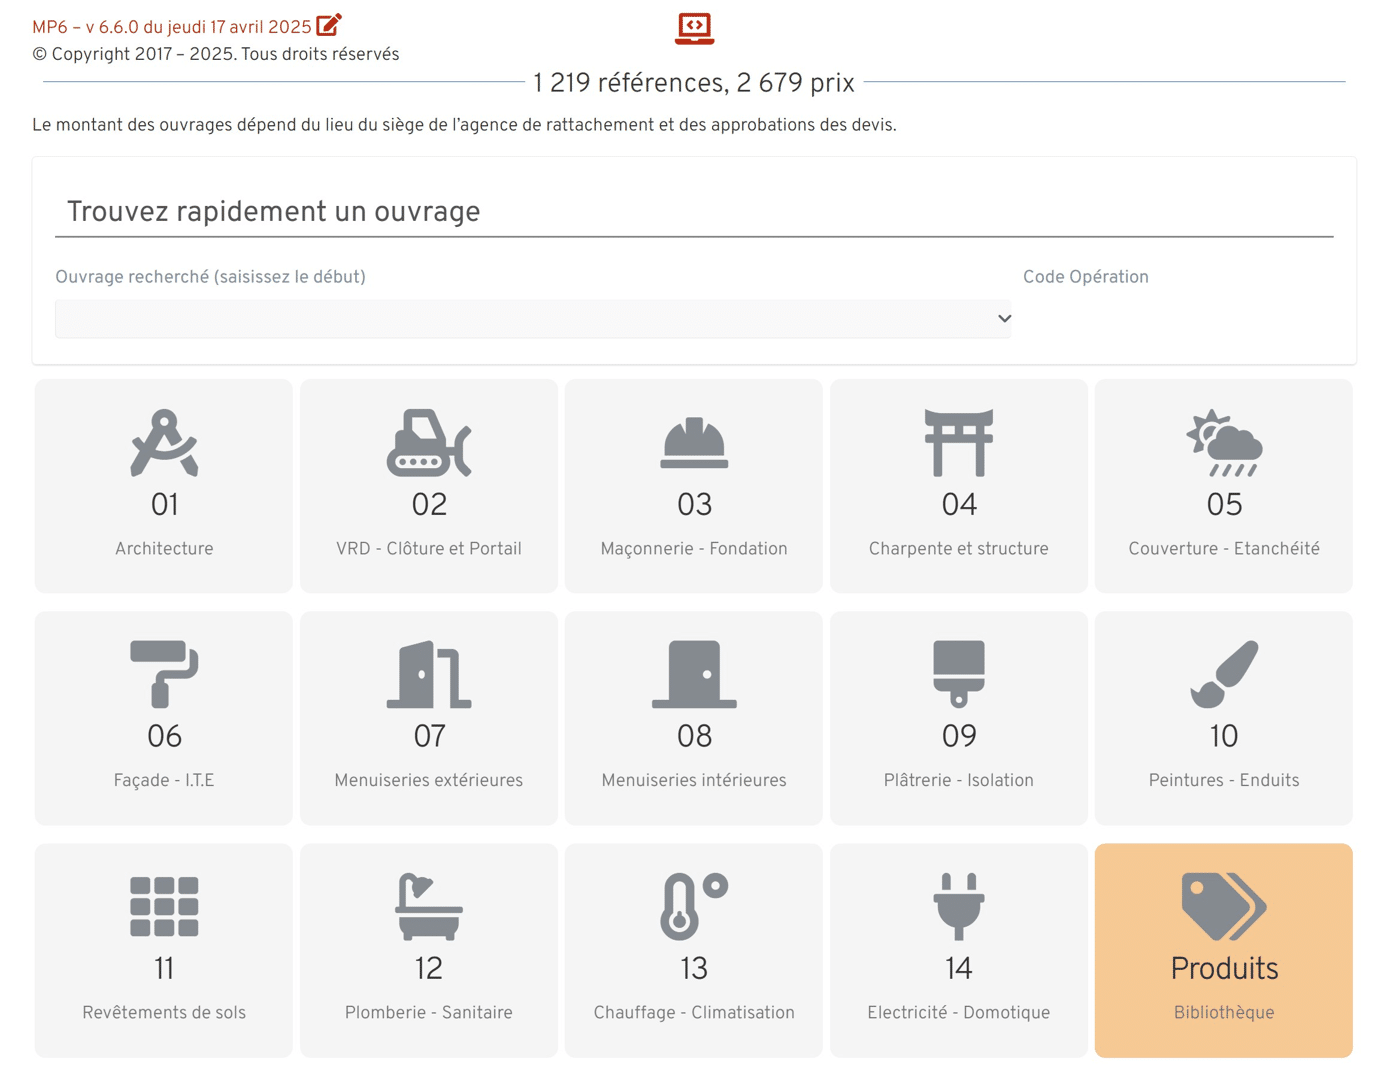1396x1080 pixels.
Task: Open the 01 Architecture compass icon
Action: pyautogui.click(x=164, y=443)
